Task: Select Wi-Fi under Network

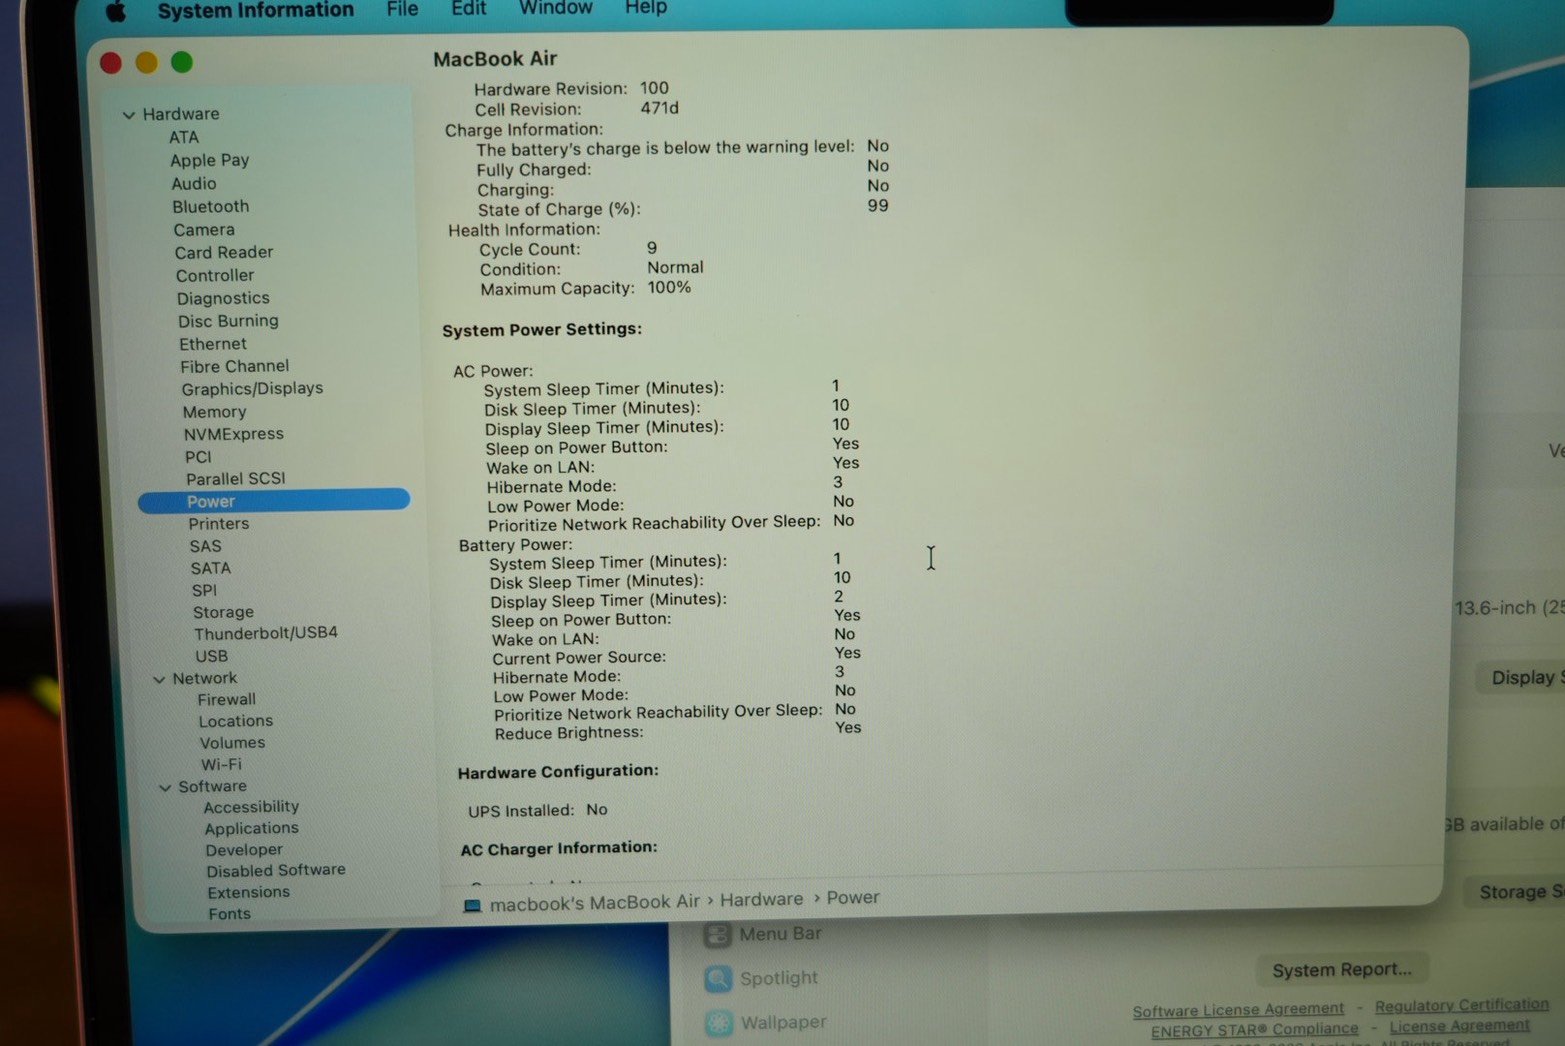Action: click(x=221, y=765)
